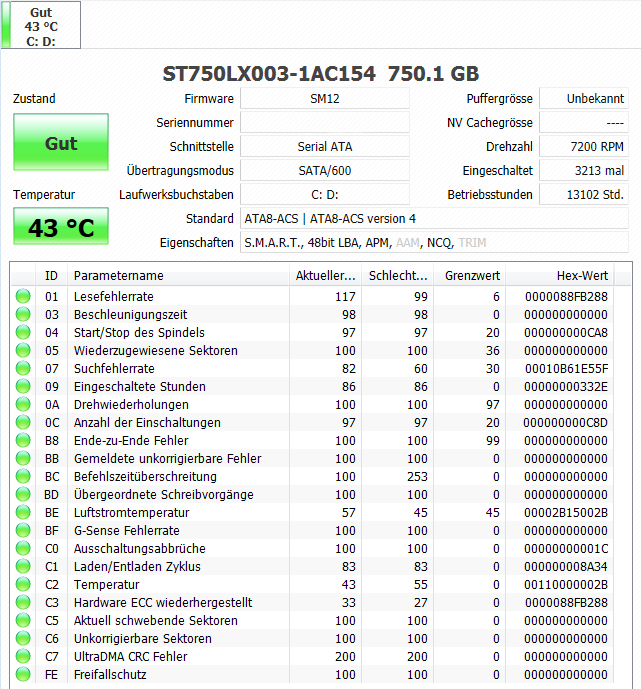The height and width of the screenshot is (689, 641).
Task: Click status icon for Anzahl der Einschaltungen
Action: (x=23, y=422)
